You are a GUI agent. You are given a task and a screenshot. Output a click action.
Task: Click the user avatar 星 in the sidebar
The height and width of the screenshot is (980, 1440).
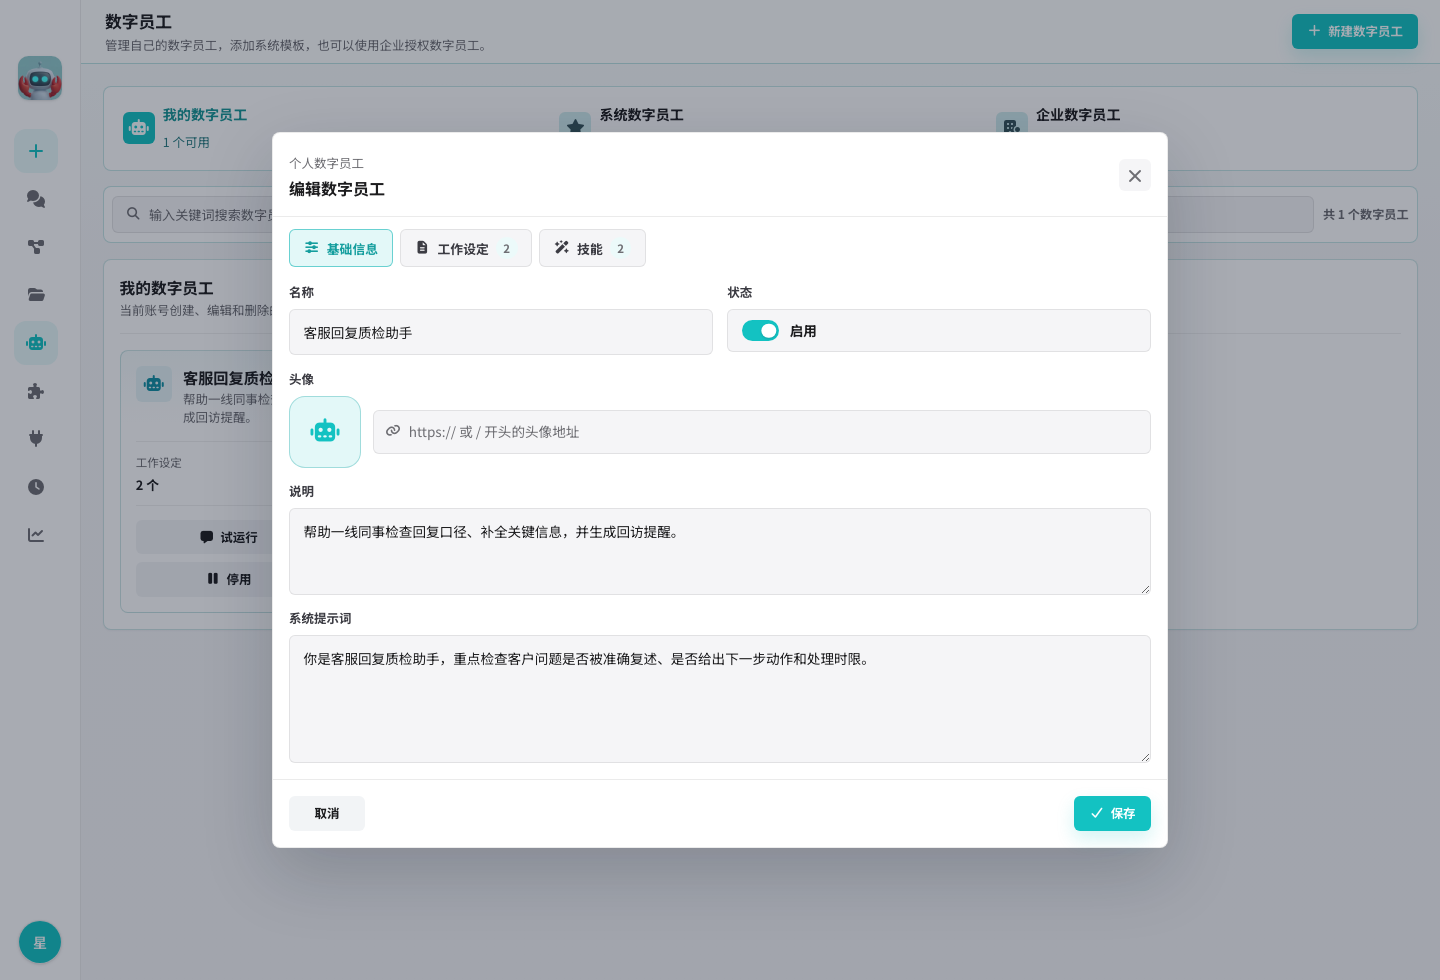click(40, 942)
